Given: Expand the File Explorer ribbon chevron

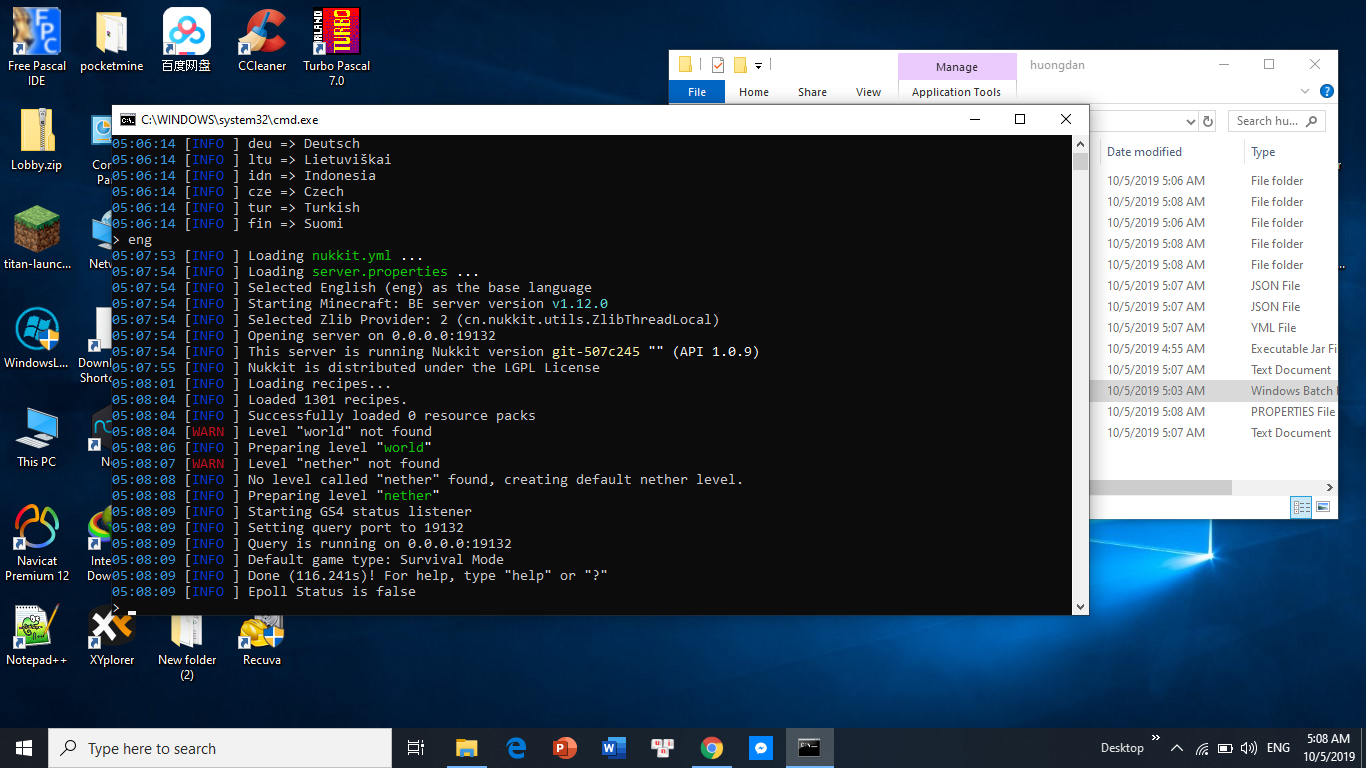Looking at the screenshot, I should tap(1305, 91).
